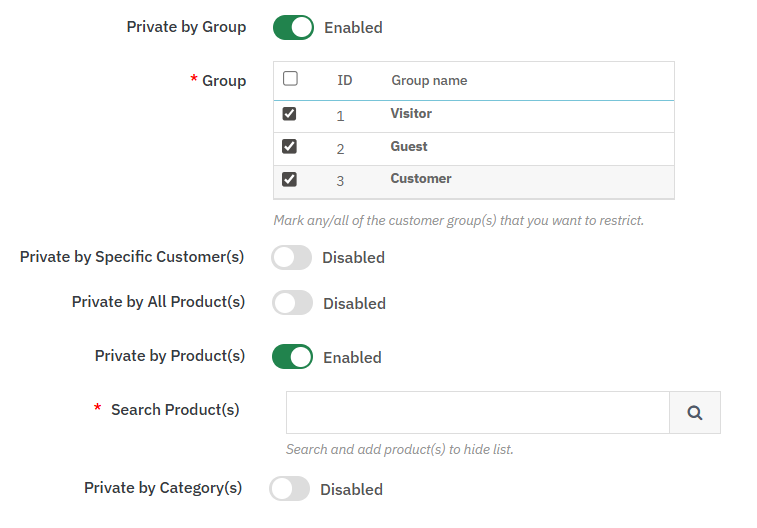Viewport: 757px width, 528px height.
Task: Tick the select-all checkbox in group table header
Action: [290, 79]
